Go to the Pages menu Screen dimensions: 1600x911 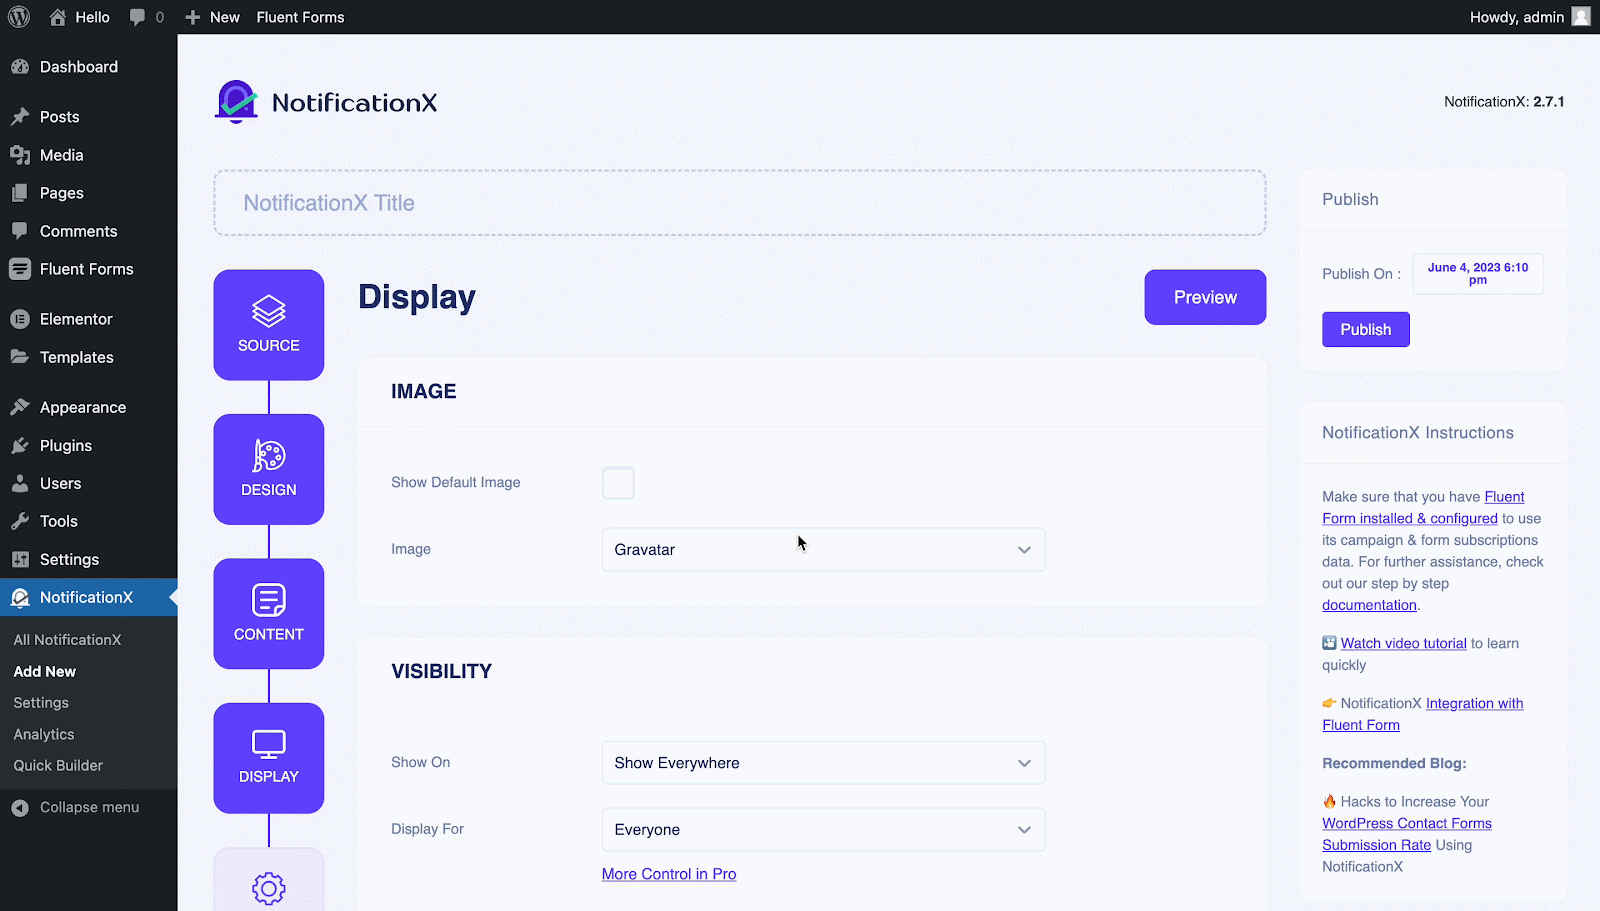tap(62, 193)
